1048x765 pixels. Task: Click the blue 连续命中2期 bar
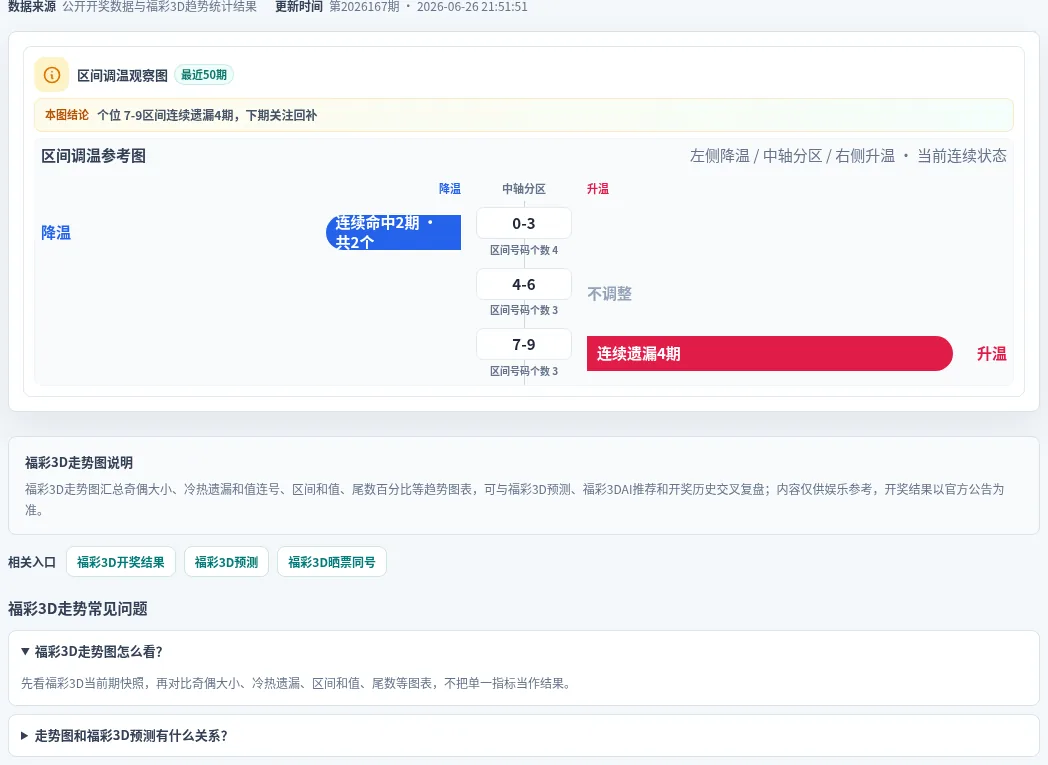[394, 233]
